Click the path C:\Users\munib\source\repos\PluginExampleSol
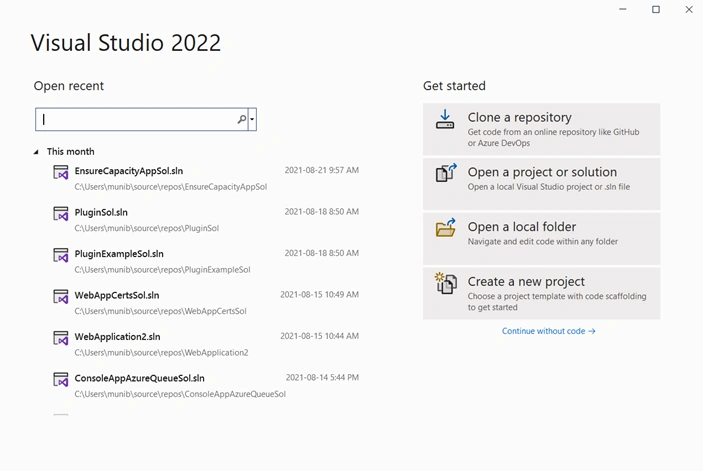This screenshot has width=703, height=471. 162,270
